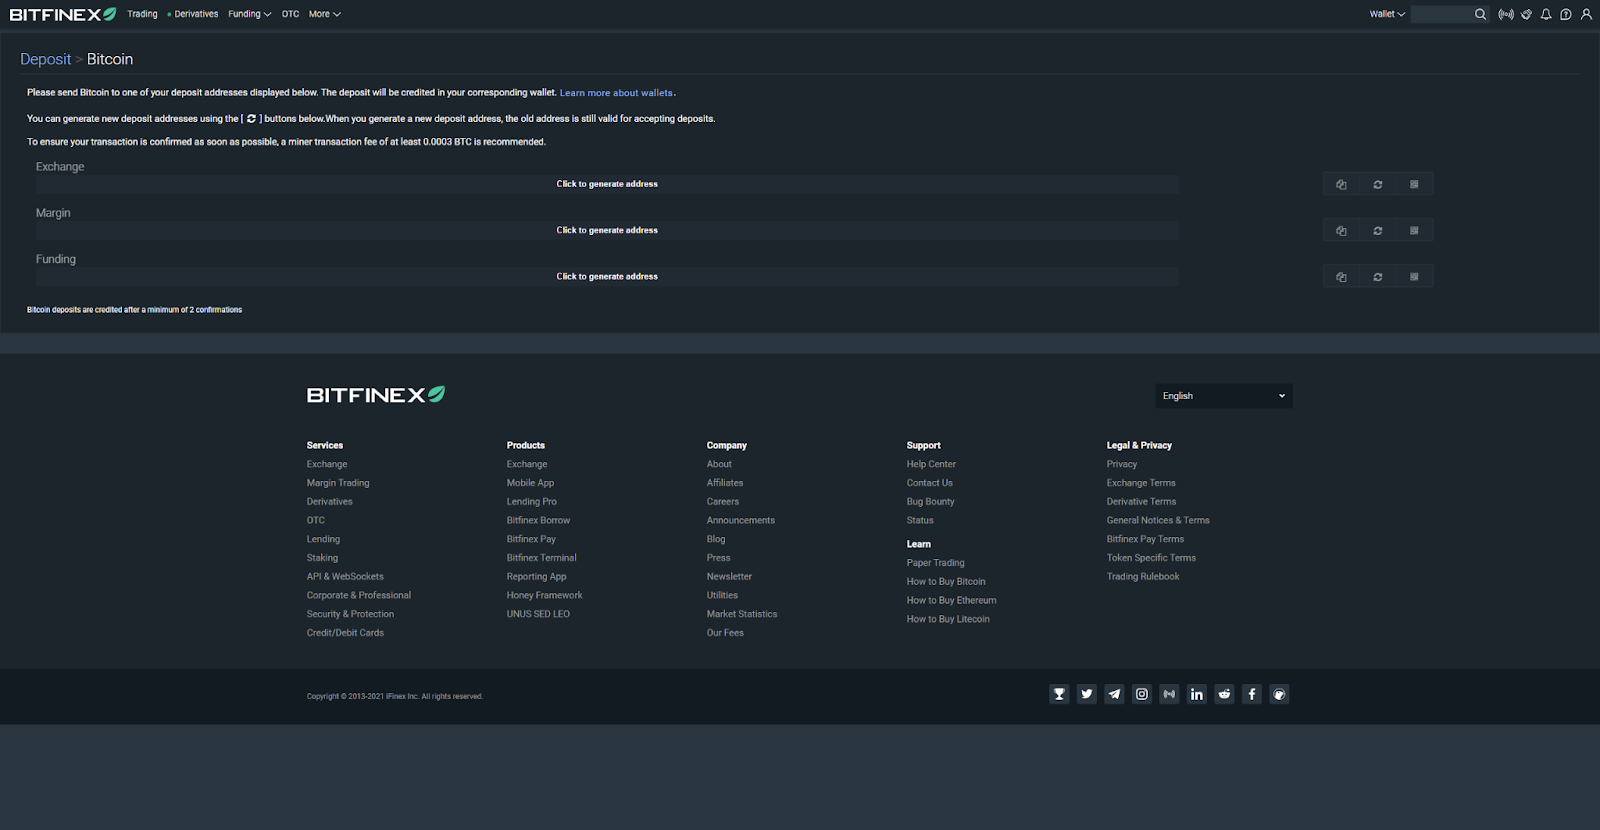Open Our Fees footer link
This screenshot has height=830, width=1600.
click(x=725, y=633)
